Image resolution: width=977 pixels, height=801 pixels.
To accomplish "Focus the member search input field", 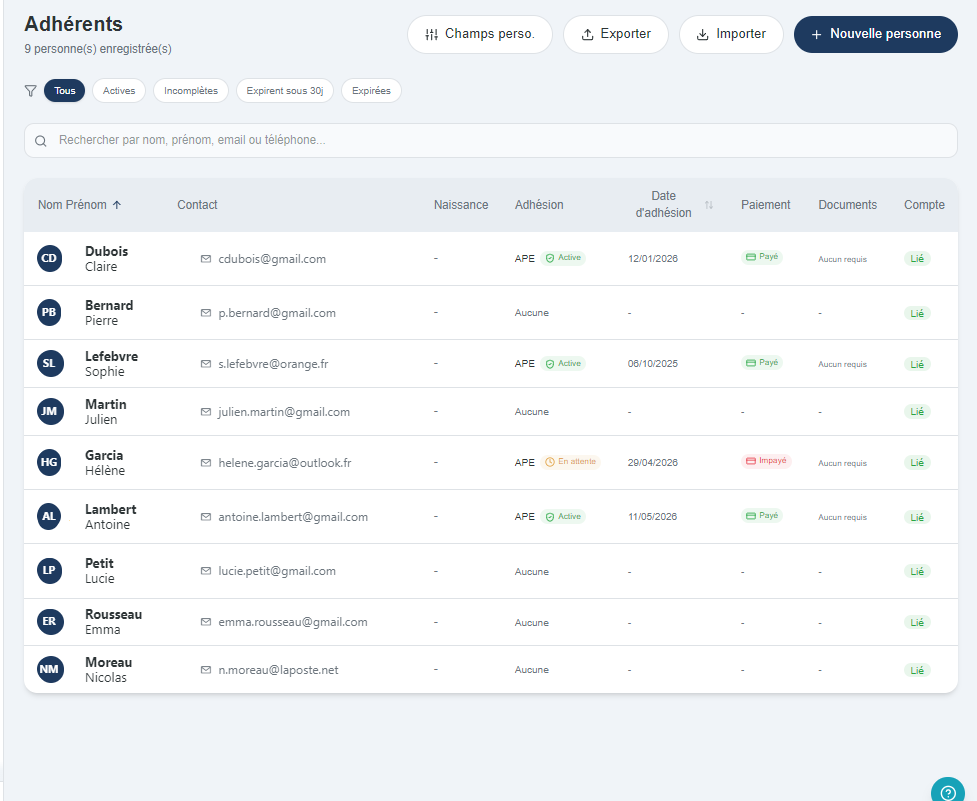I will click(490, 140).
